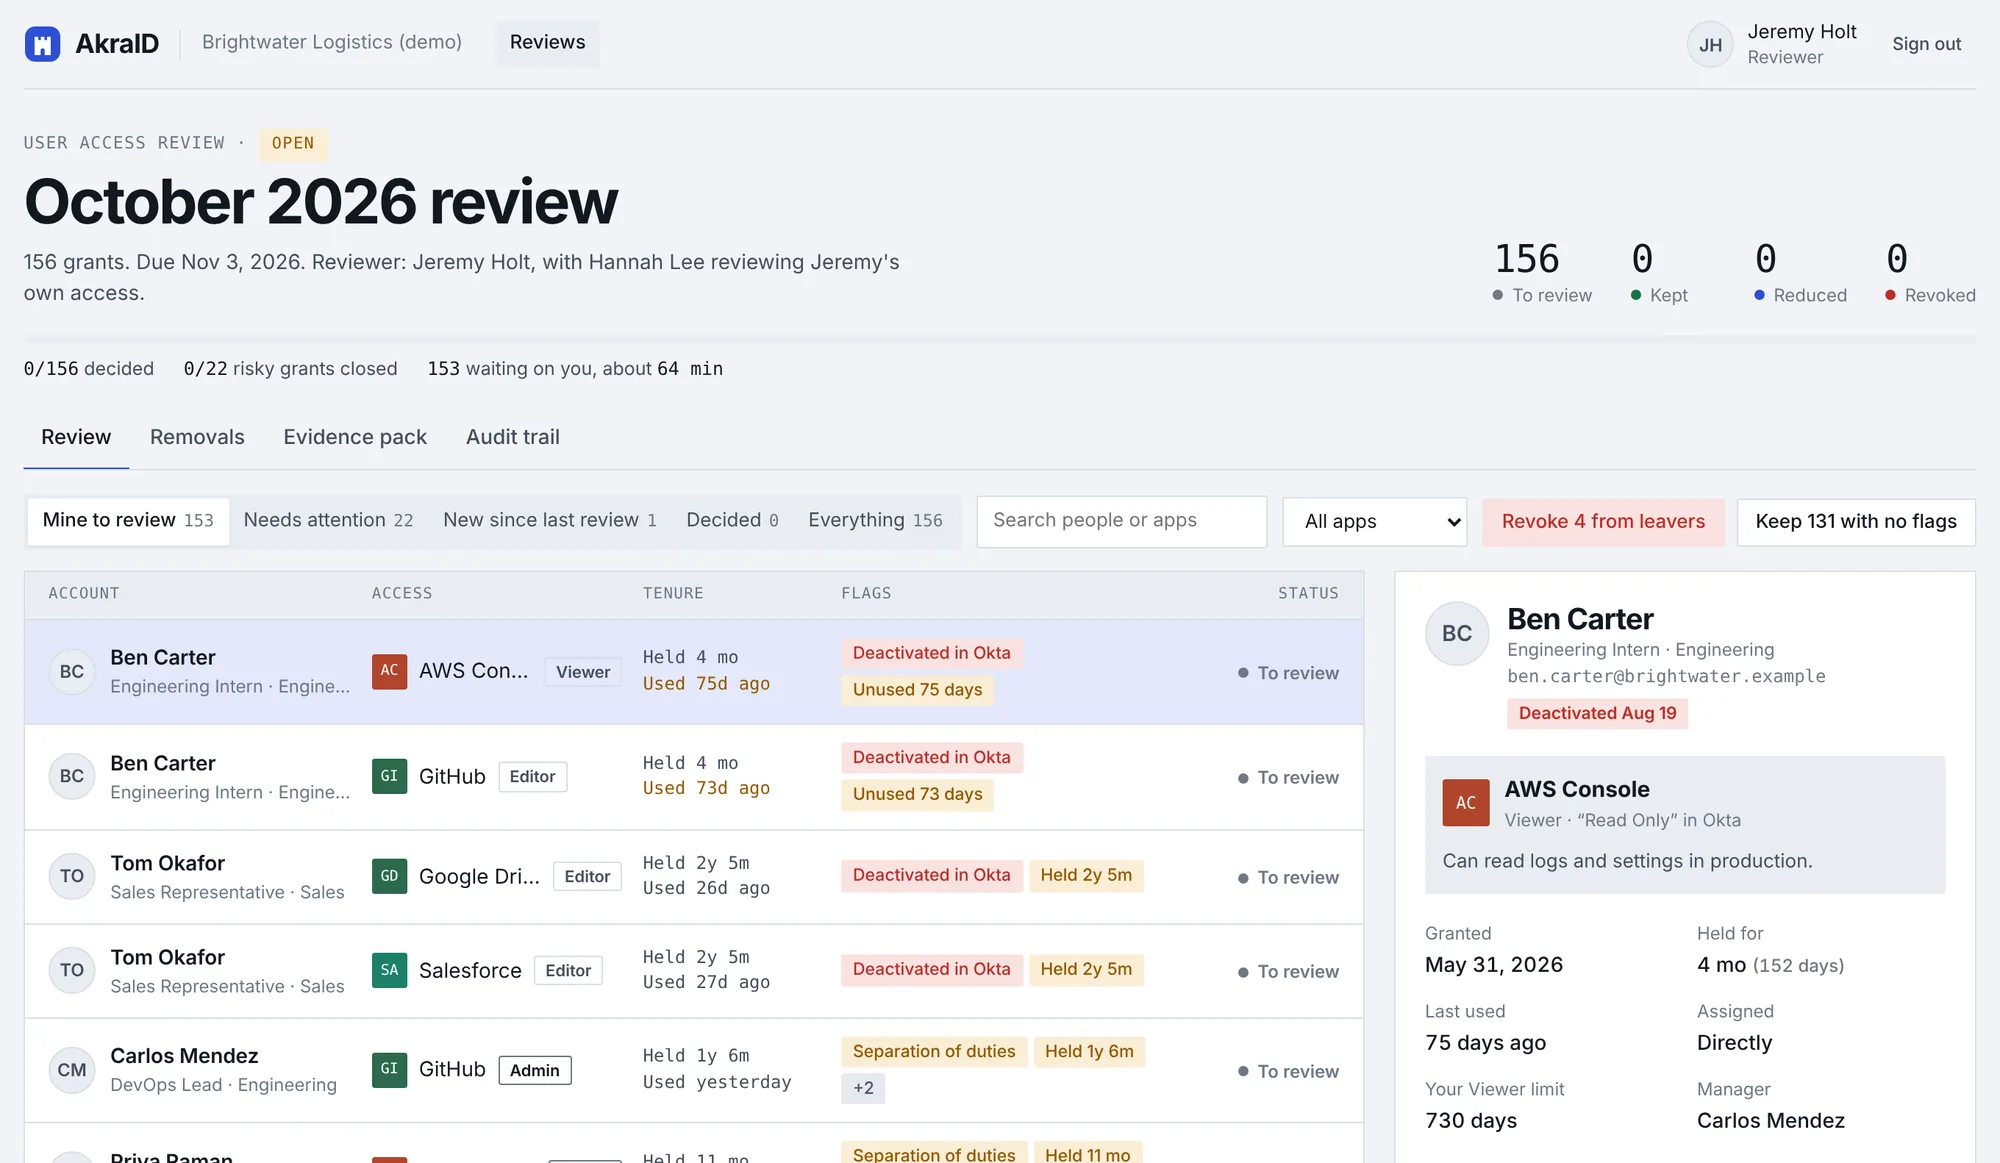The width and height of the screenshot is (2000, 1163).
Task: Click Sign out
Action: 1926,44
